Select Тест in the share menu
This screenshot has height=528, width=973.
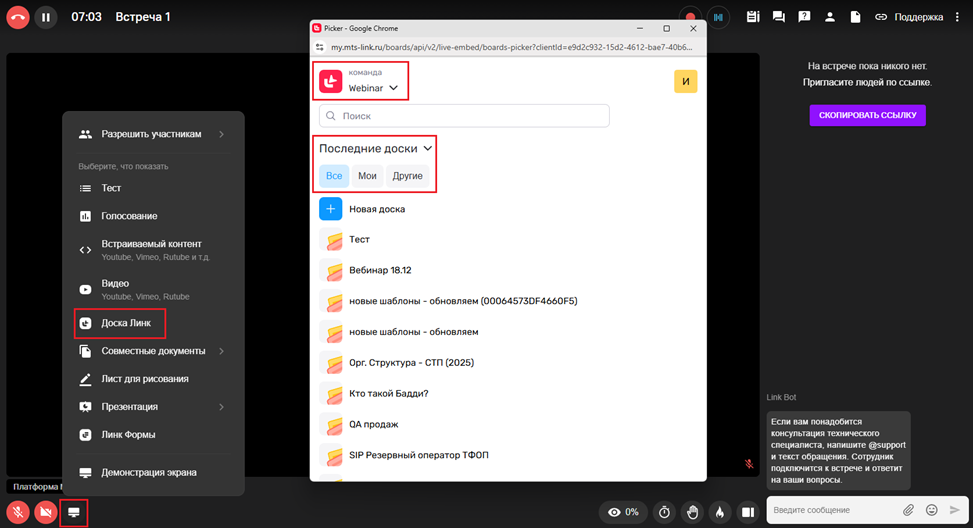[153, 188]
